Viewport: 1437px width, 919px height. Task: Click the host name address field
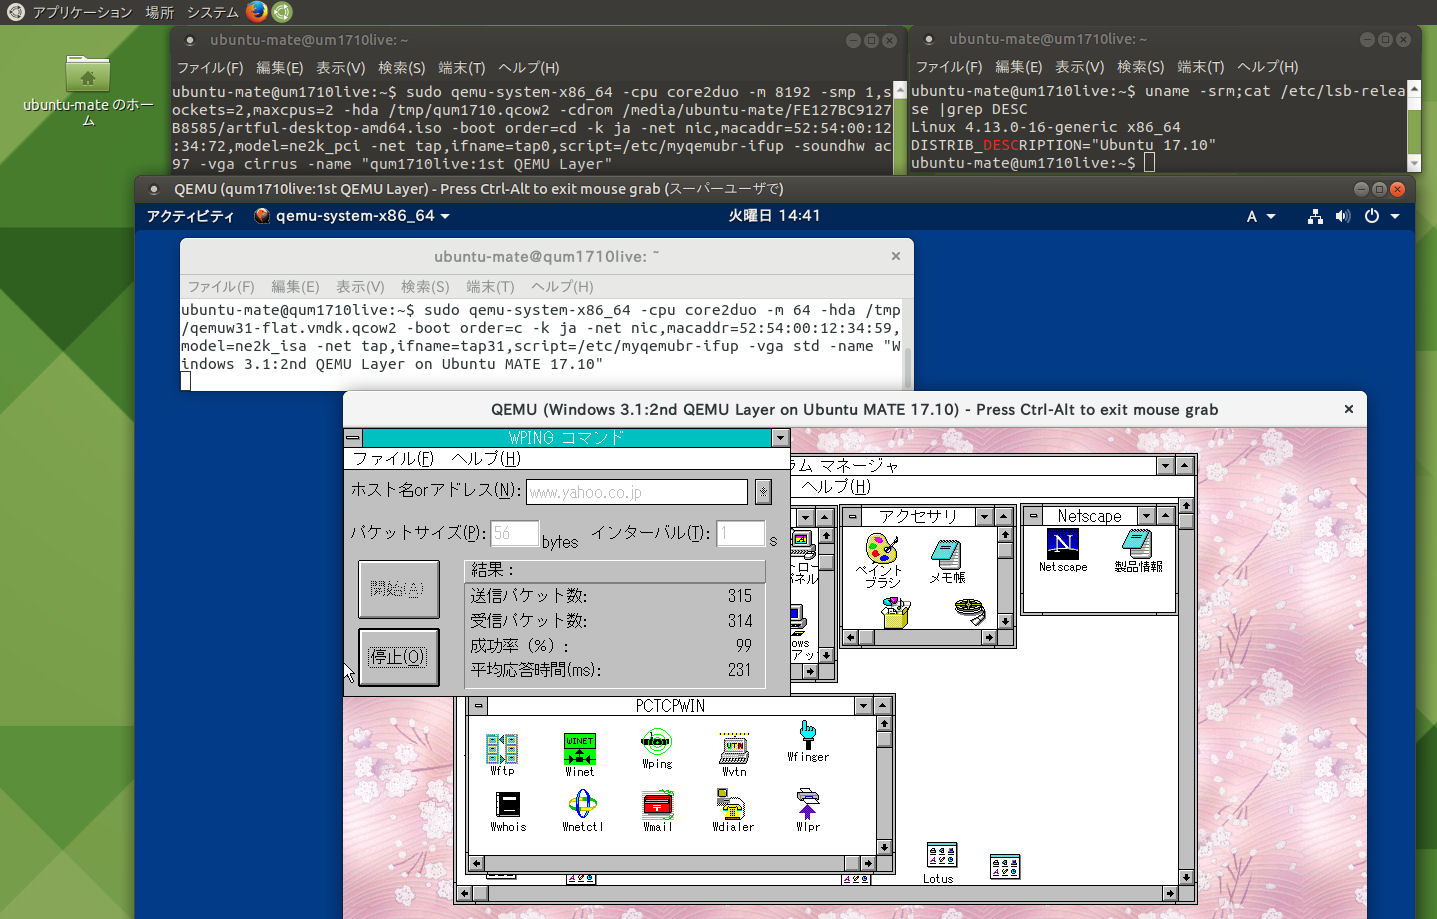click(637, 492)
